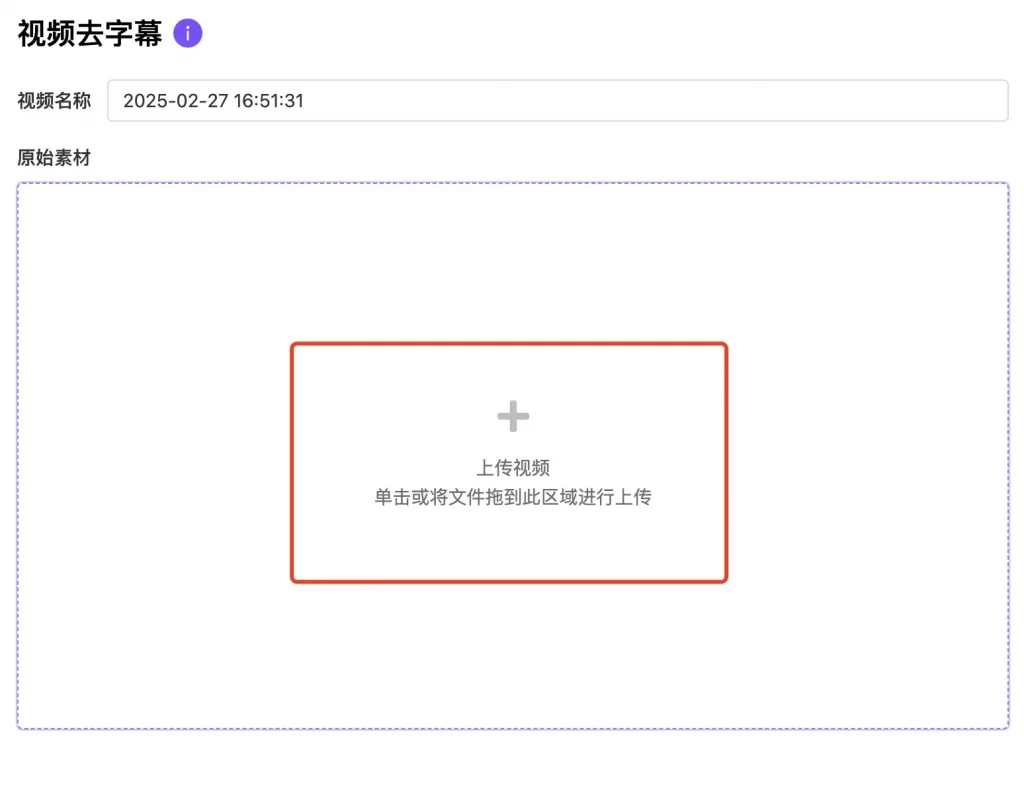Click the time 16:51:31 in the name field
The image size is (1024, 798).
(268, 101)
